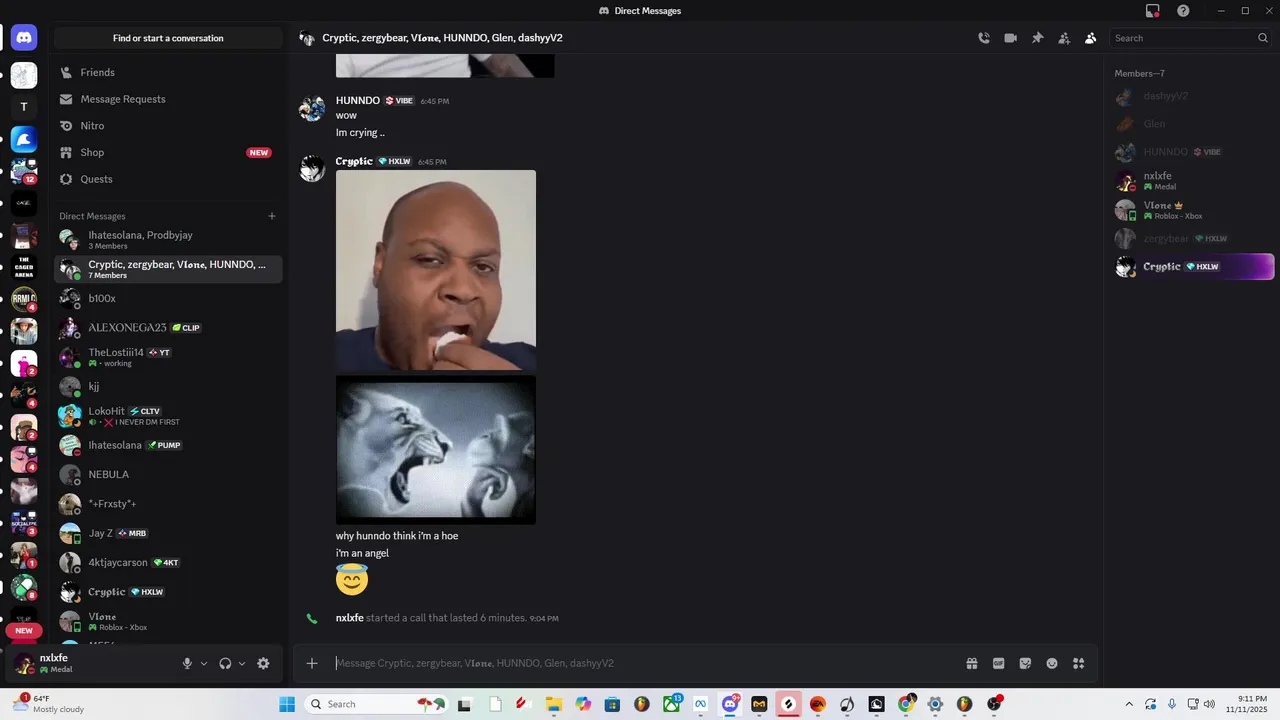Select member Vlone in member list
The image size is (1280, 720).
[1193, 210]
